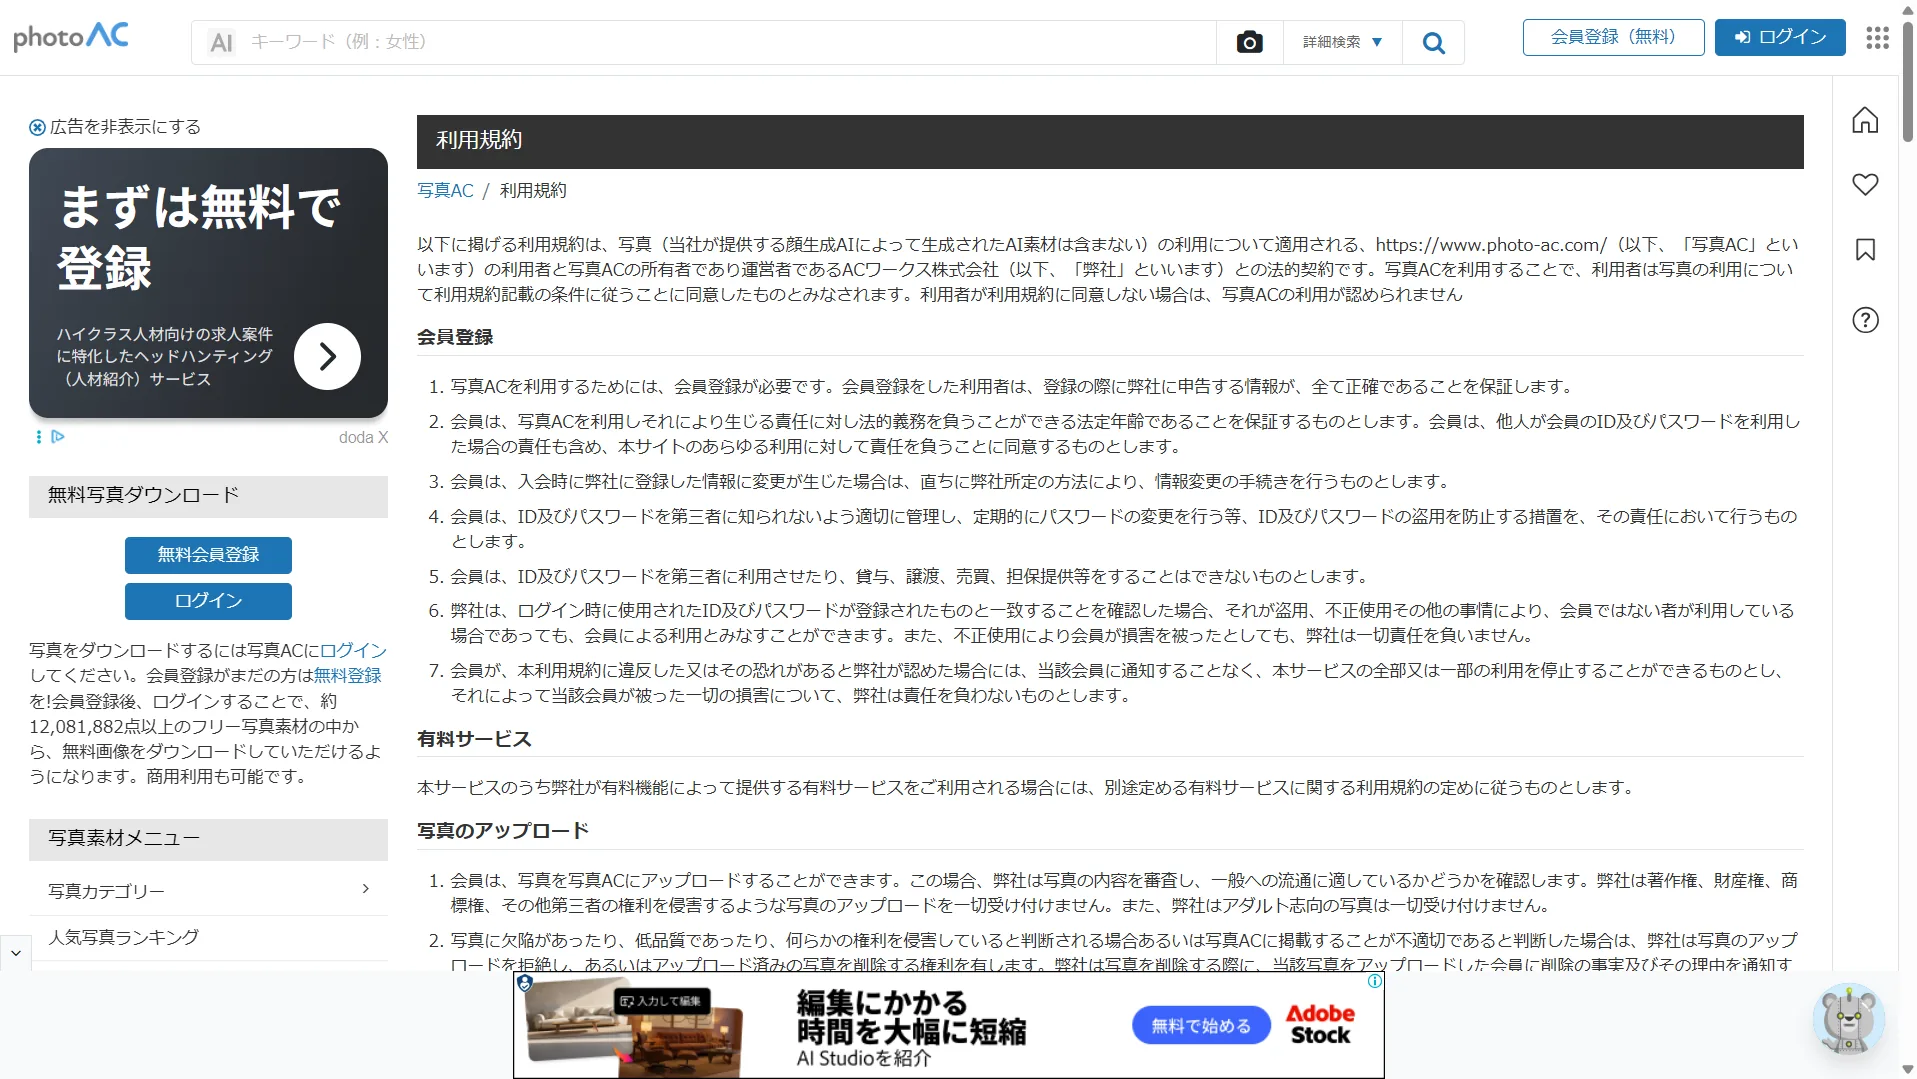Screen dimensions: 1917x1079
Task: Click the doda ad arrow circle button
Action: pos(327,356)
